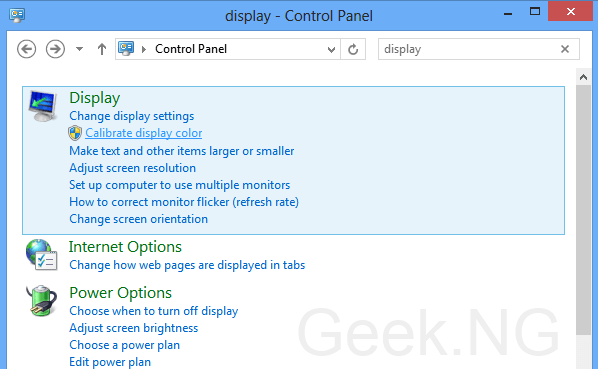Screen dimensions: 598x369
Task: Click the Internet Options globe icon
Action: point(42,255)
